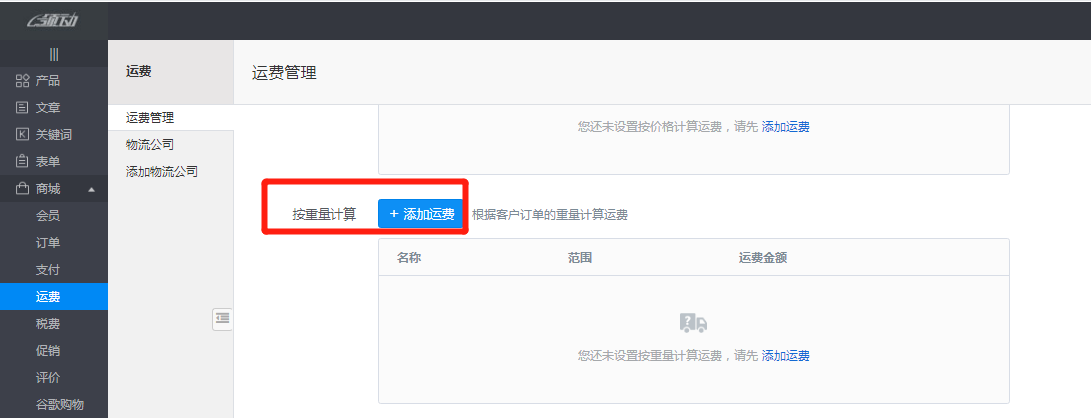Open the 订单 menu item

pos(48,242)
